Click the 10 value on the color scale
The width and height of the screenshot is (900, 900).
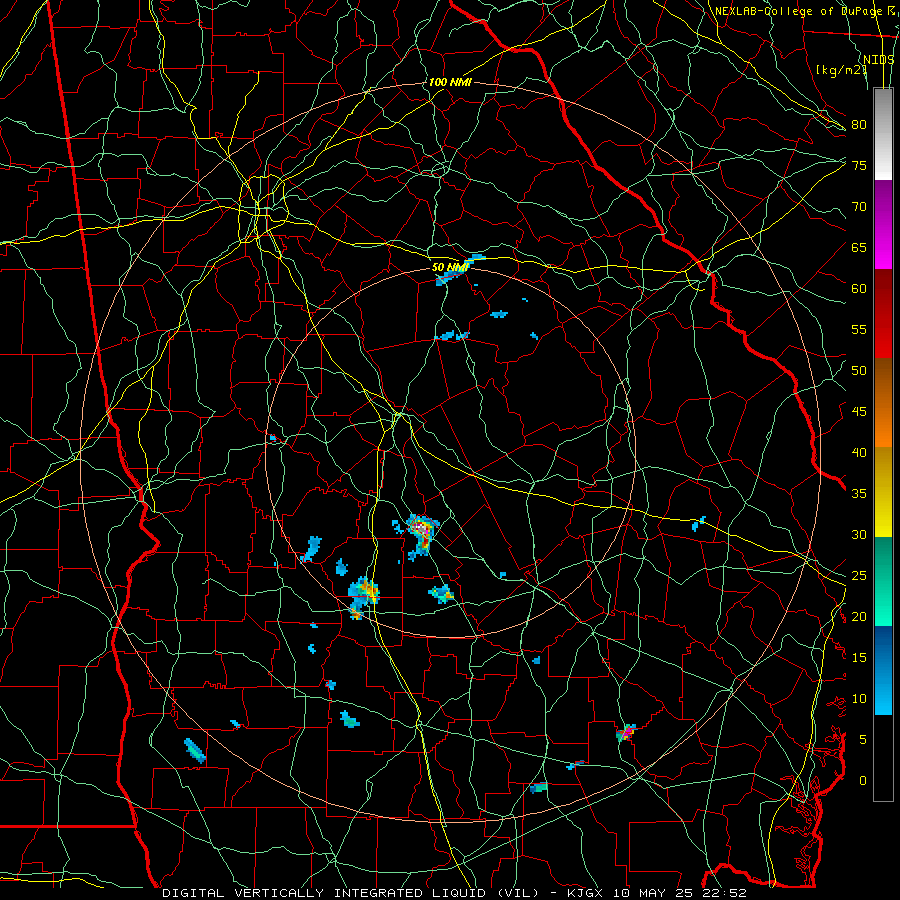pyautogui.click(x=859, y=699)
